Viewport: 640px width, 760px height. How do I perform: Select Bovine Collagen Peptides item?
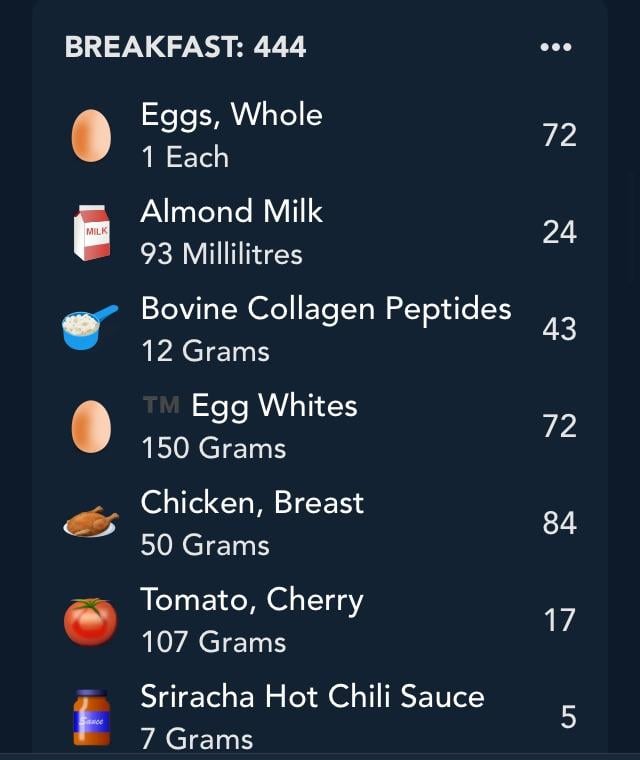[320, 330]
